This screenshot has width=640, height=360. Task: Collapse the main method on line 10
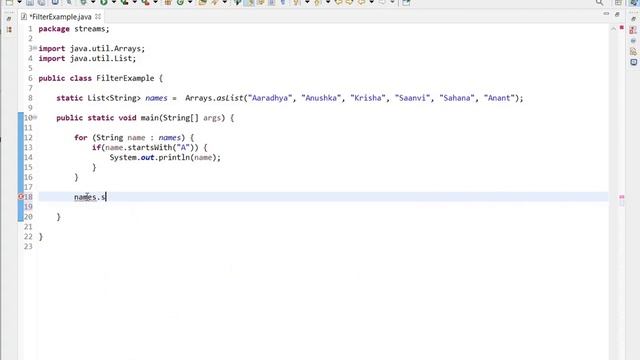[35, 118]
